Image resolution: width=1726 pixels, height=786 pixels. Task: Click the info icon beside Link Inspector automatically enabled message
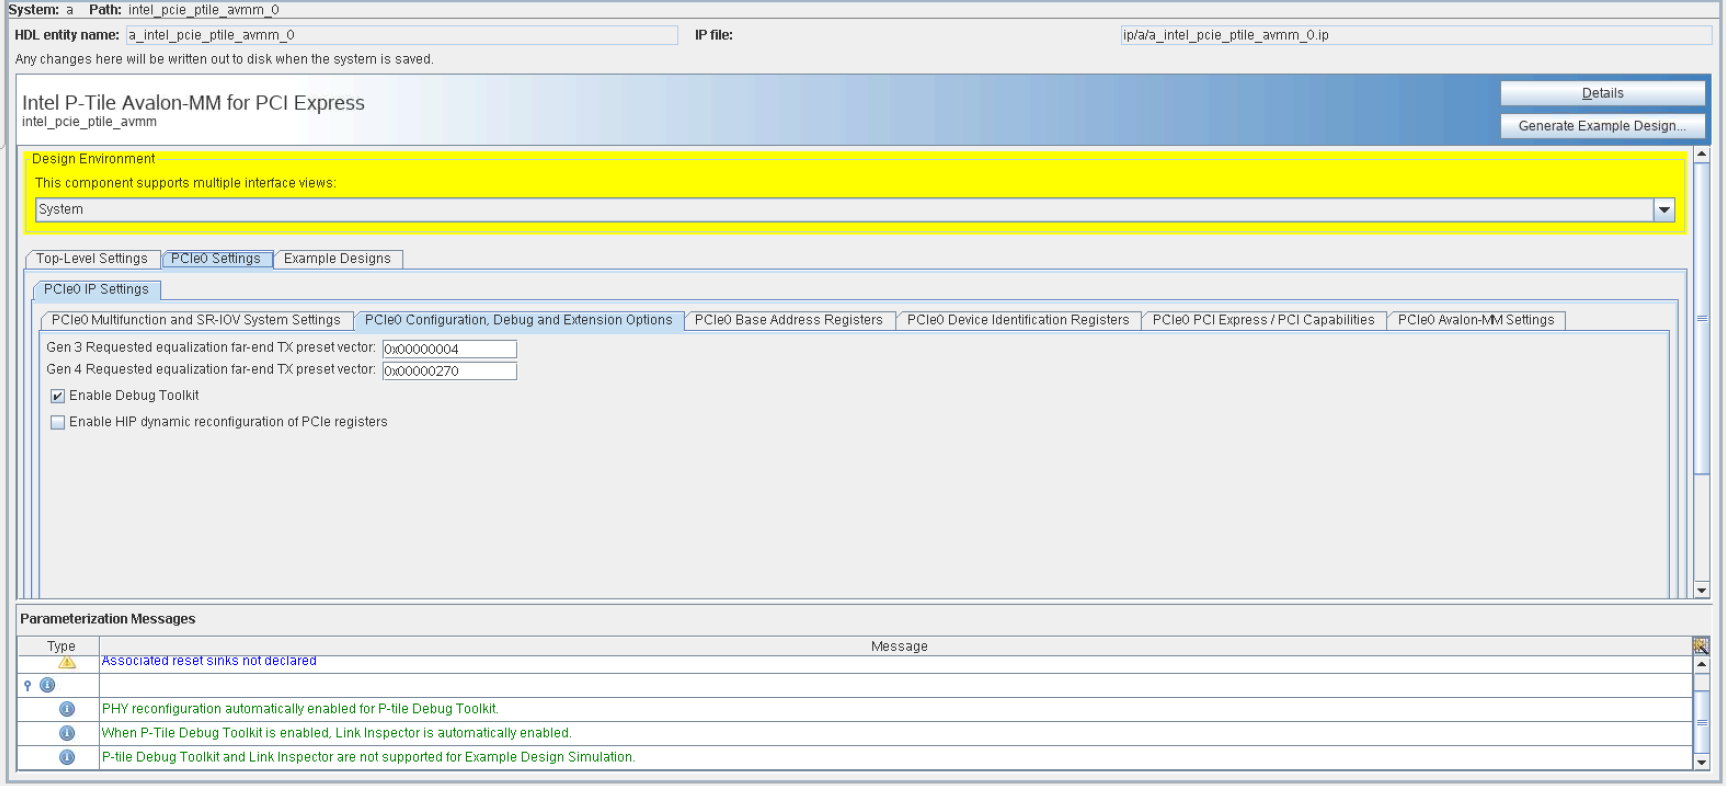point(67,733)
